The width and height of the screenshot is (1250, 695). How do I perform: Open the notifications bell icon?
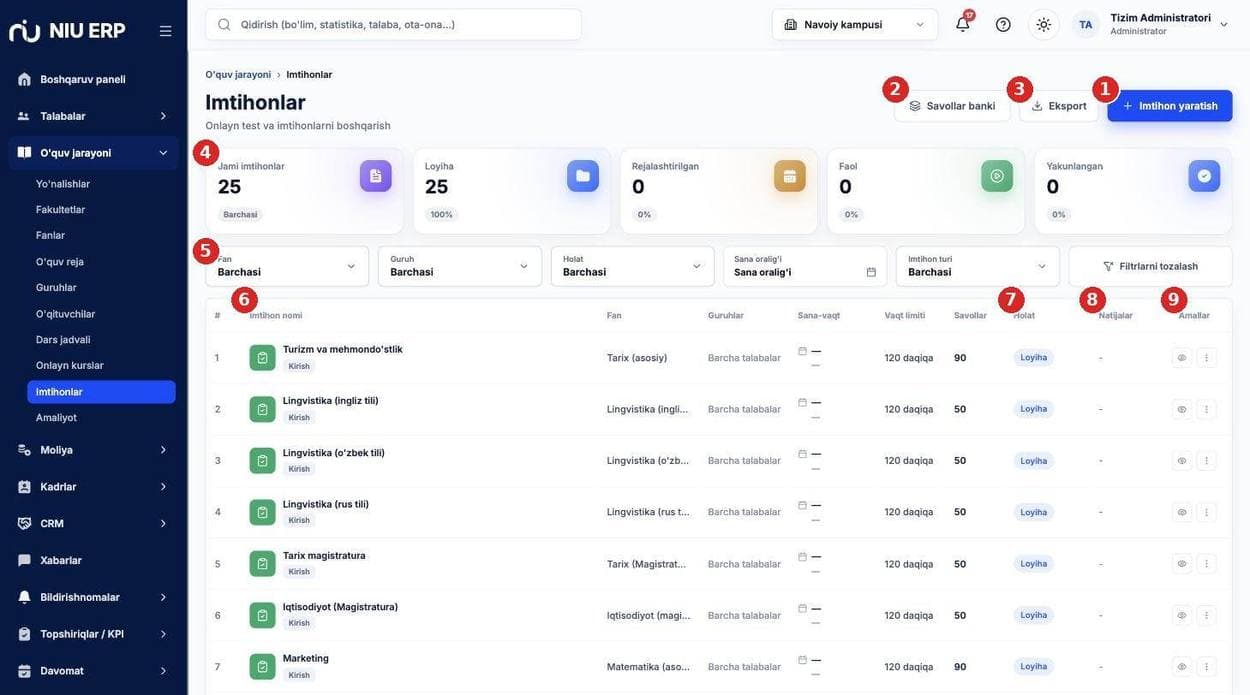click(x=963, y=25)
